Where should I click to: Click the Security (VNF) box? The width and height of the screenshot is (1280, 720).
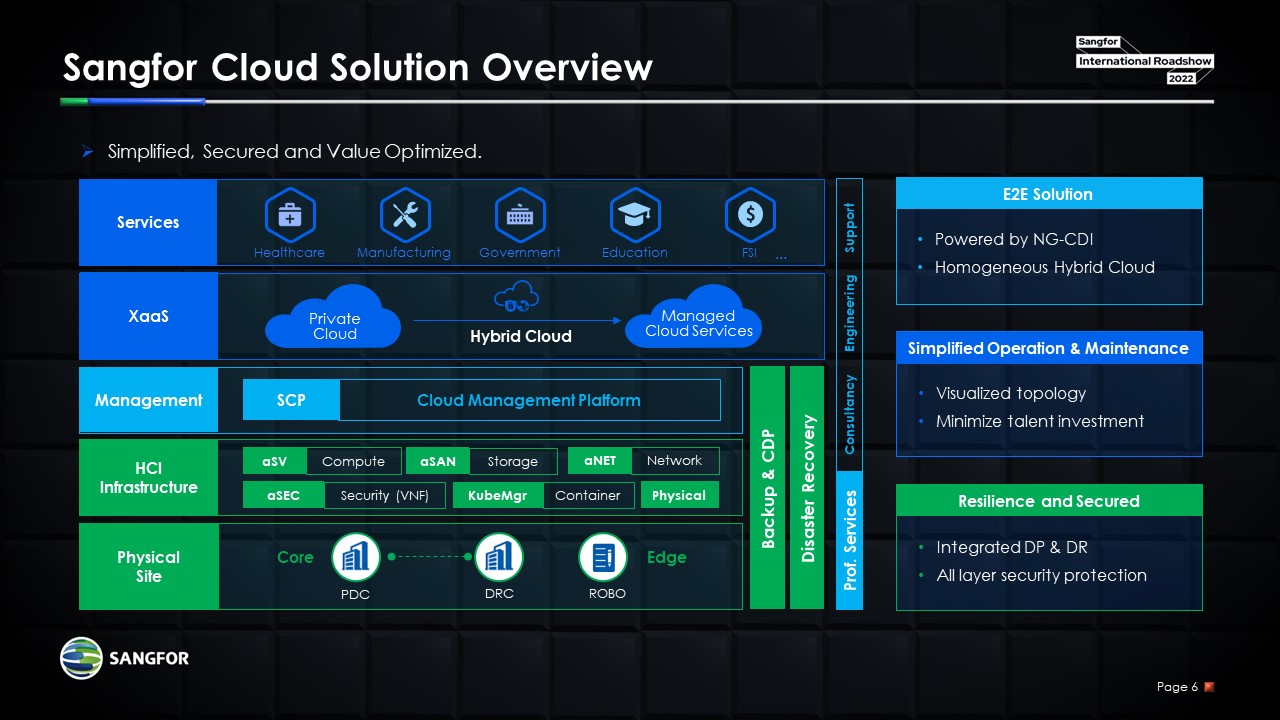point(384,495)
